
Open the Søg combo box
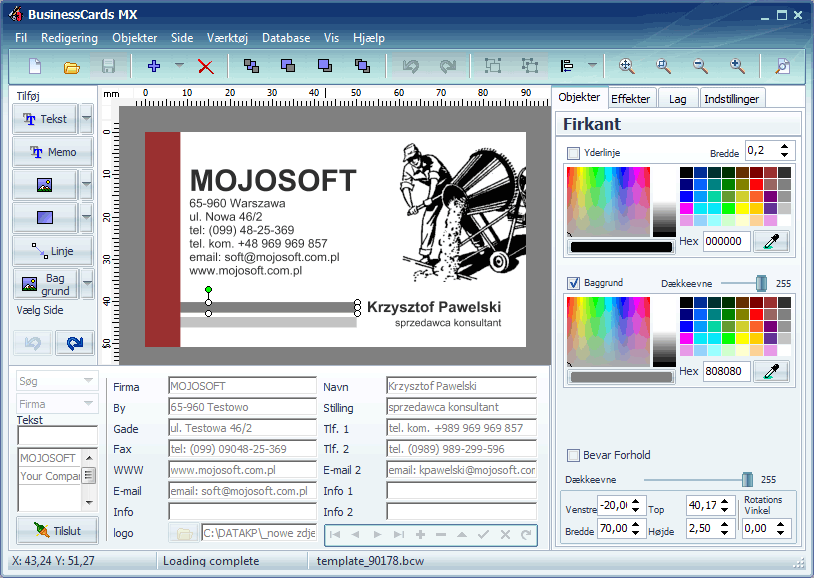tap(57, 381)
